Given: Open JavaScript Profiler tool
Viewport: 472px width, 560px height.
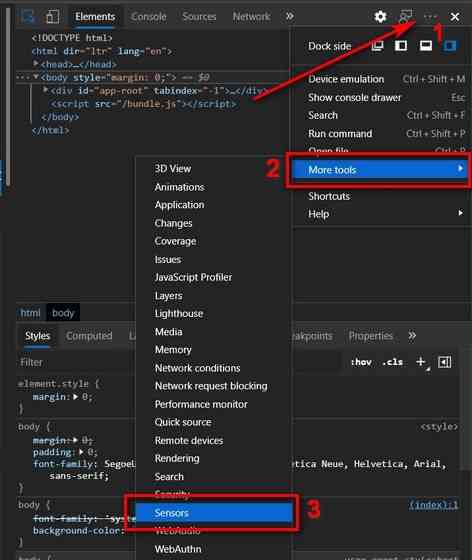Looking at the screenshot, I should point(213,278).
